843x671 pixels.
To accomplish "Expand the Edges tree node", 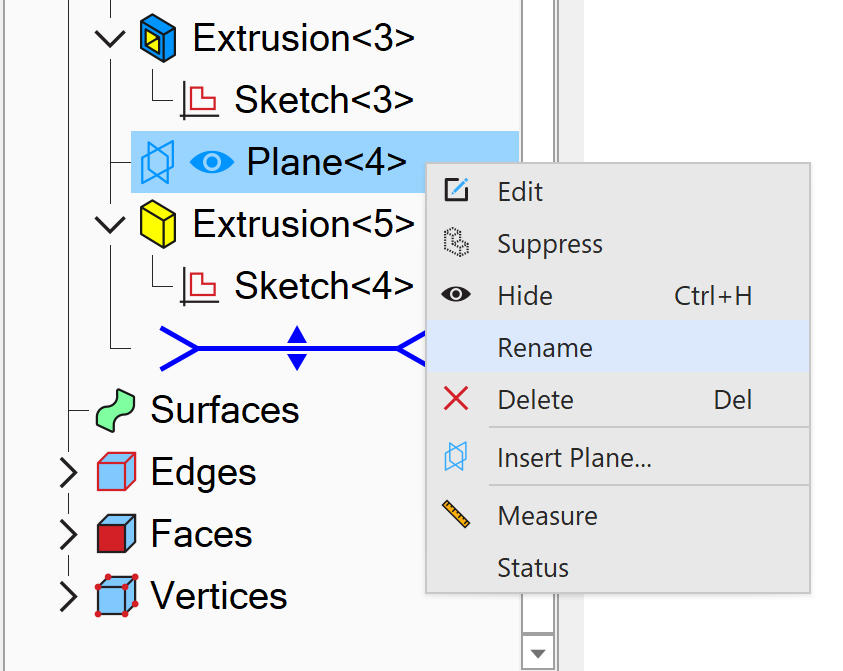I will (68, 472).
